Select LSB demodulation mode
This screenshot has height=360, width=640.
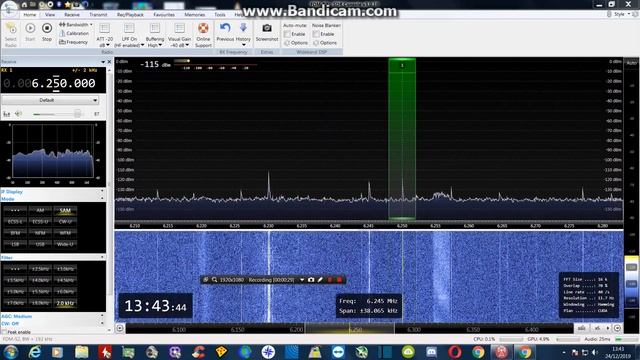click(15, 244)
